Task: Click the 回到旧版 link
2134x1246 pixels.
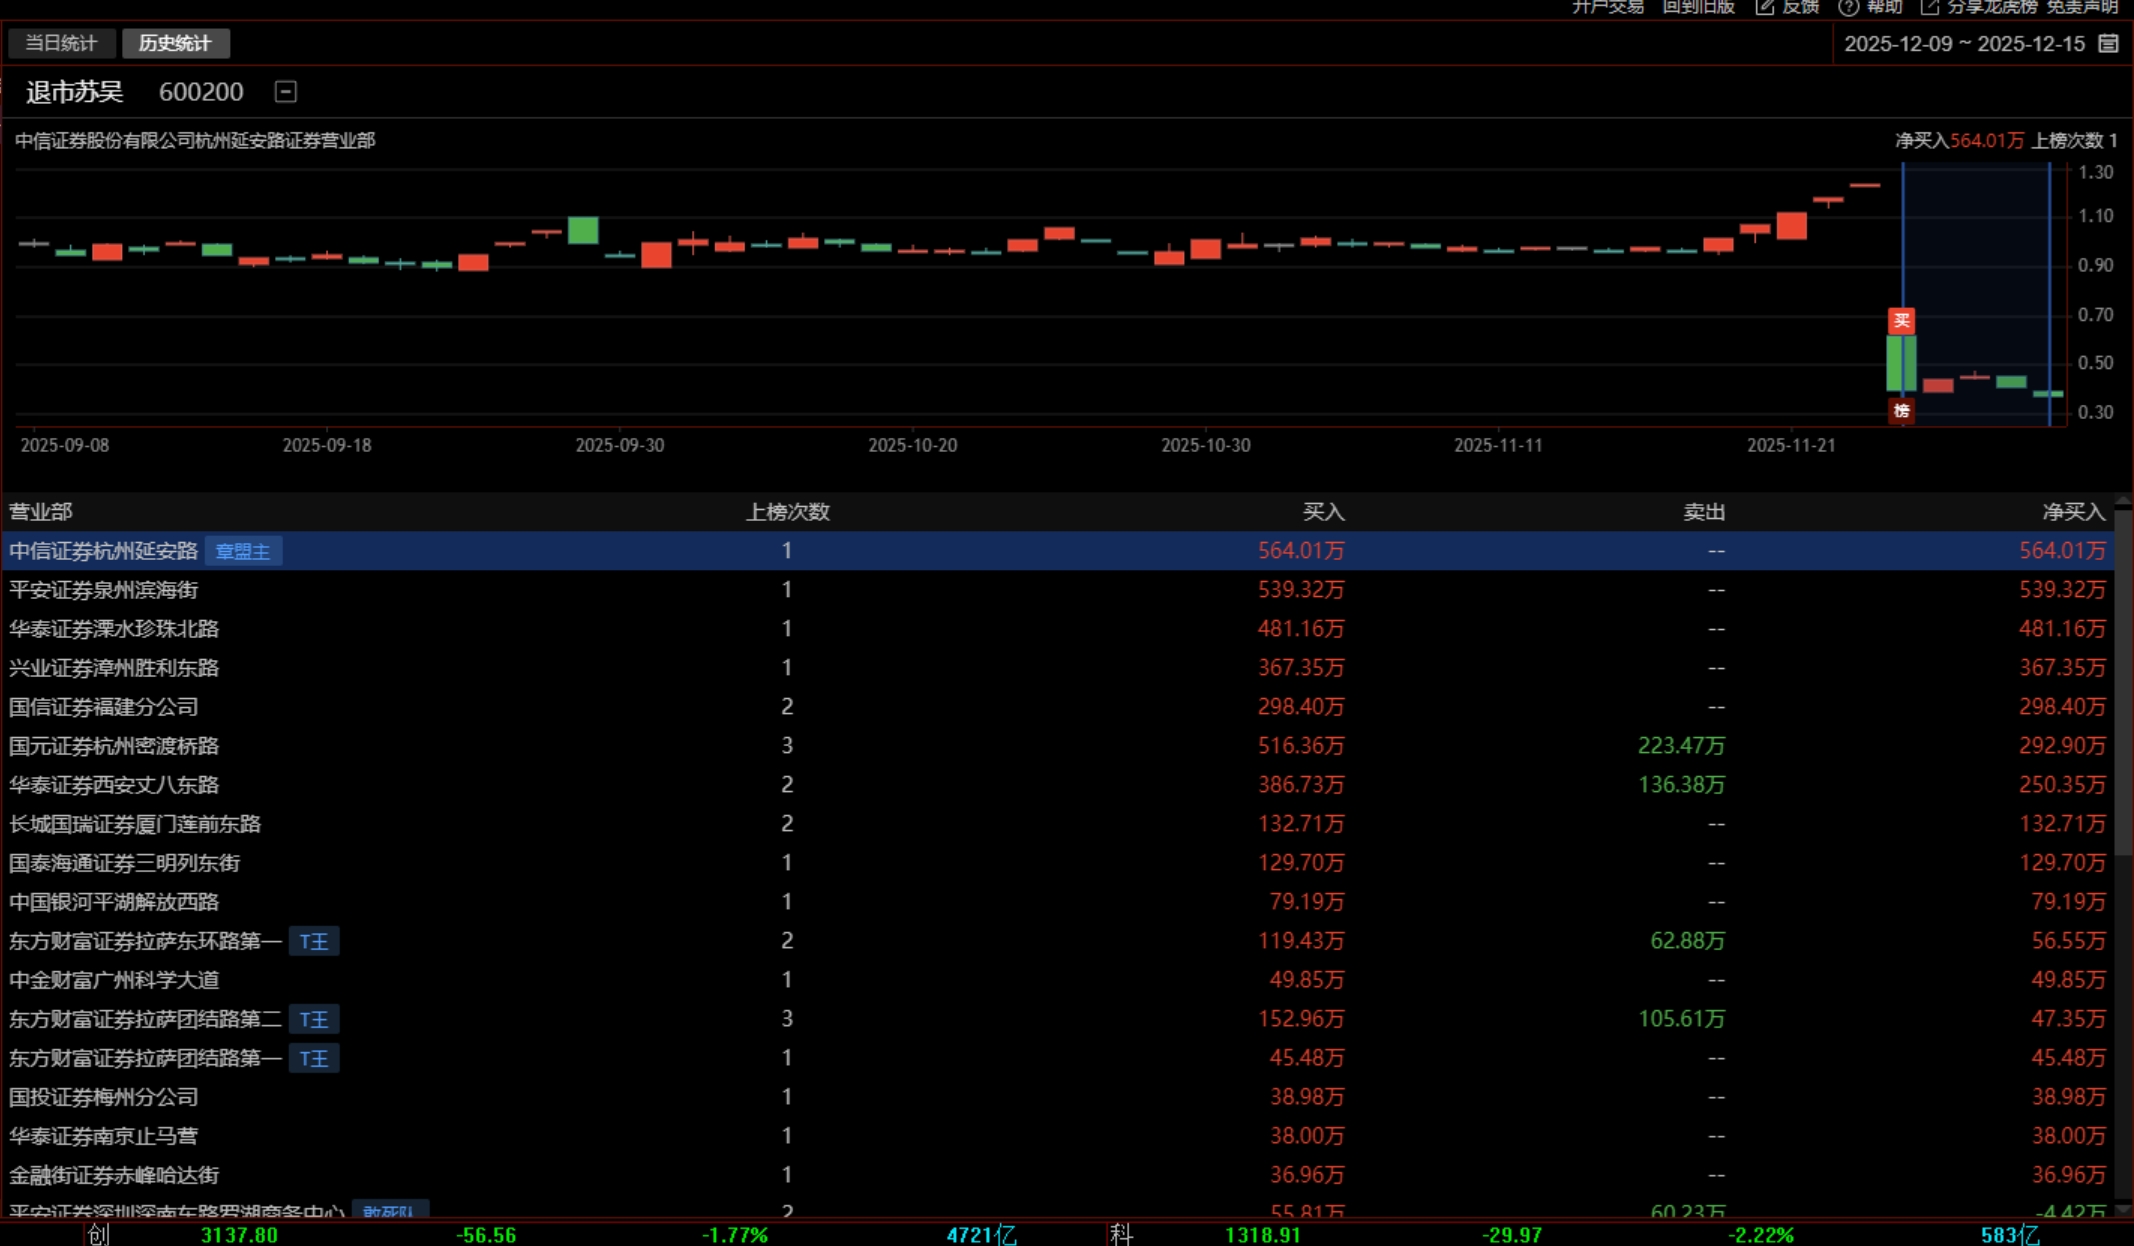Action: (1697, 7)
